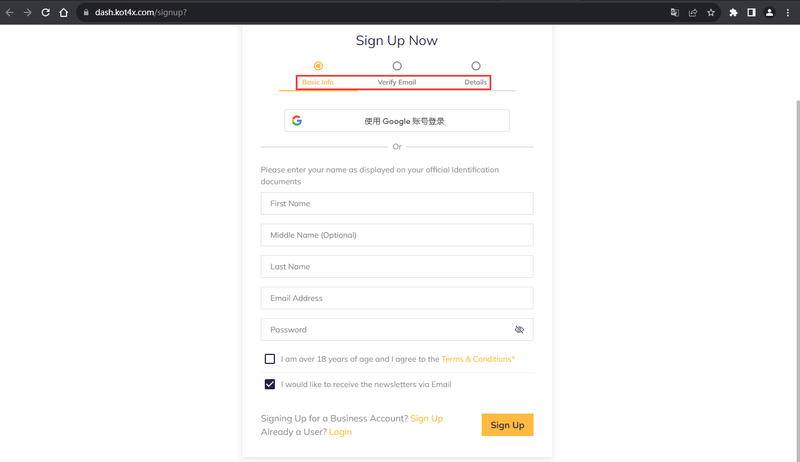Reload the page with the refresh icon
Image resolution: width=800 pixels, height=462 pixels.
[x=45, y=12]
